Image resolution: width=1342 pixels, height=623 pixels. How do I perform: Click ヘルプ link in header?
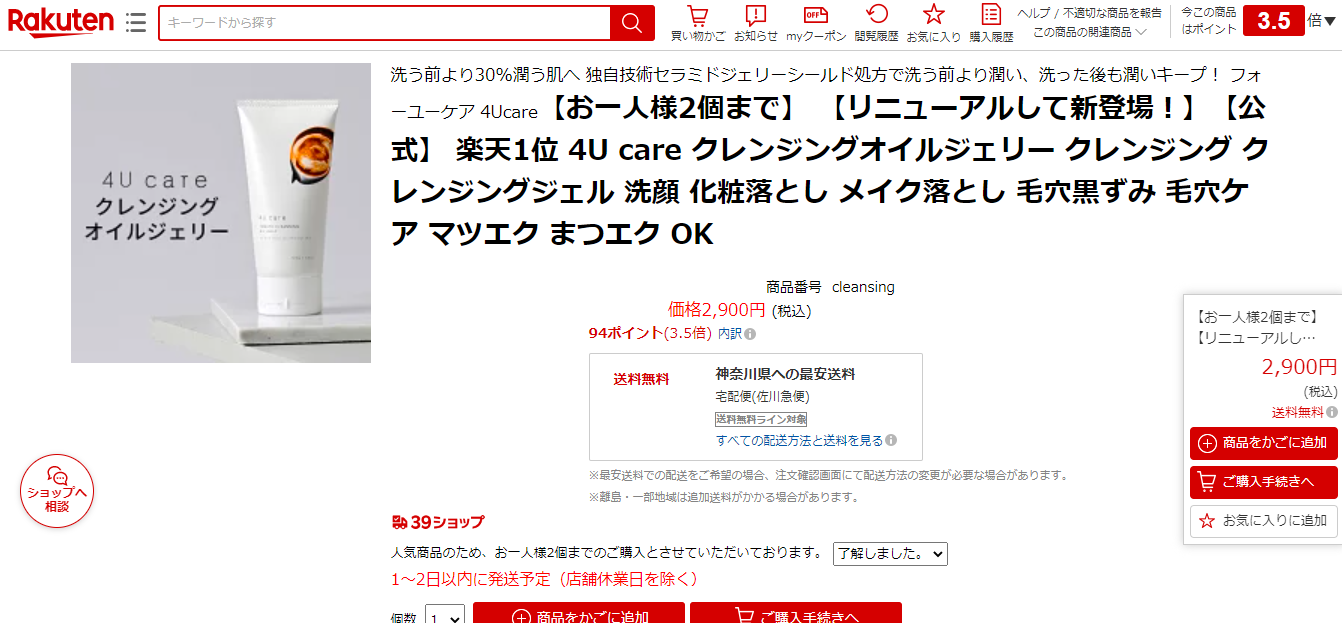click(x=1034, y=13)
